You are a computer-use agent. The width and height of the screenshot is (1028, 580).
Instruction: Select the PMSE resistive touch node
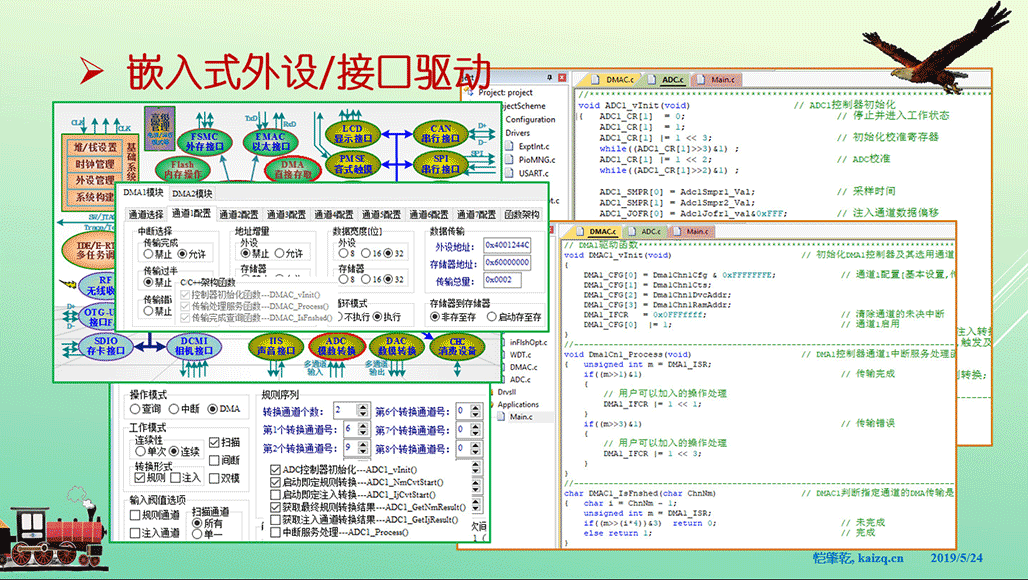click(x=353, y=164)
